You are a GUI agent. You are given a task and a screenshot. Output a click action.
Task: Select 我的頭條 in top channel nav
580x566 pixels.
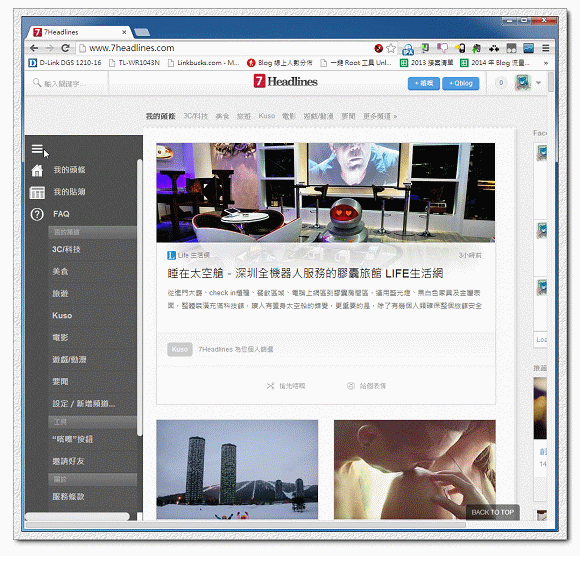[161, 116]
